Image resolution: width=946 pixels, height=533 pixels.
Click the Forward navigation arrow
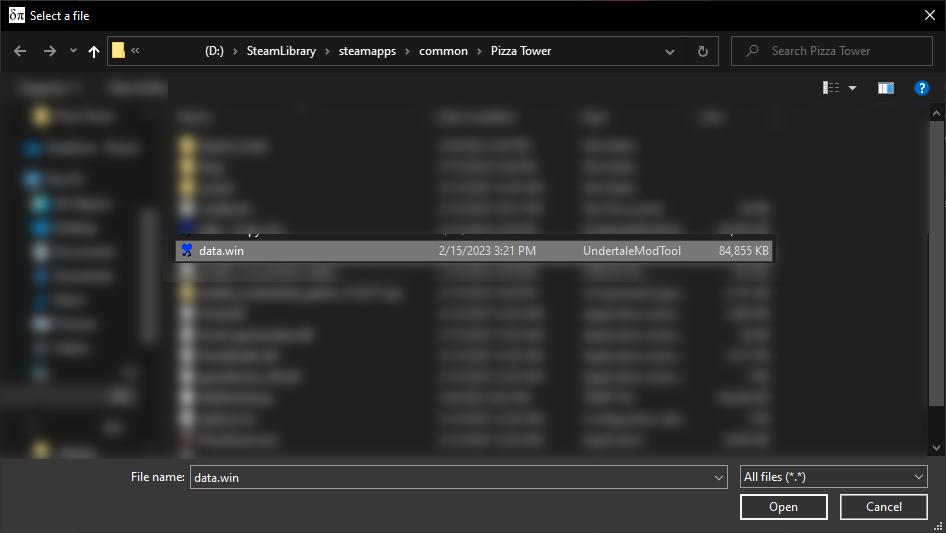click(x=48, y=51)
